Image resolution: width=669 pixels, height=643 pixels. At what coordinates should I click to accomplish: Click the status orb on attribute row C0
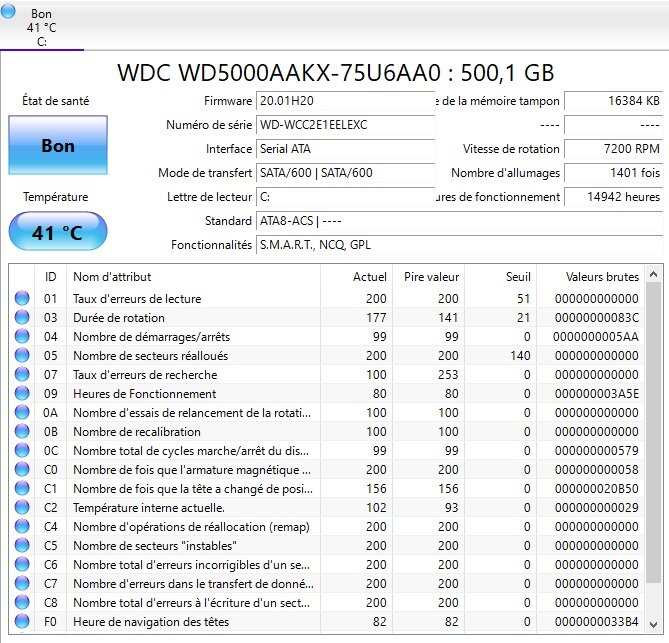[22, 469]
